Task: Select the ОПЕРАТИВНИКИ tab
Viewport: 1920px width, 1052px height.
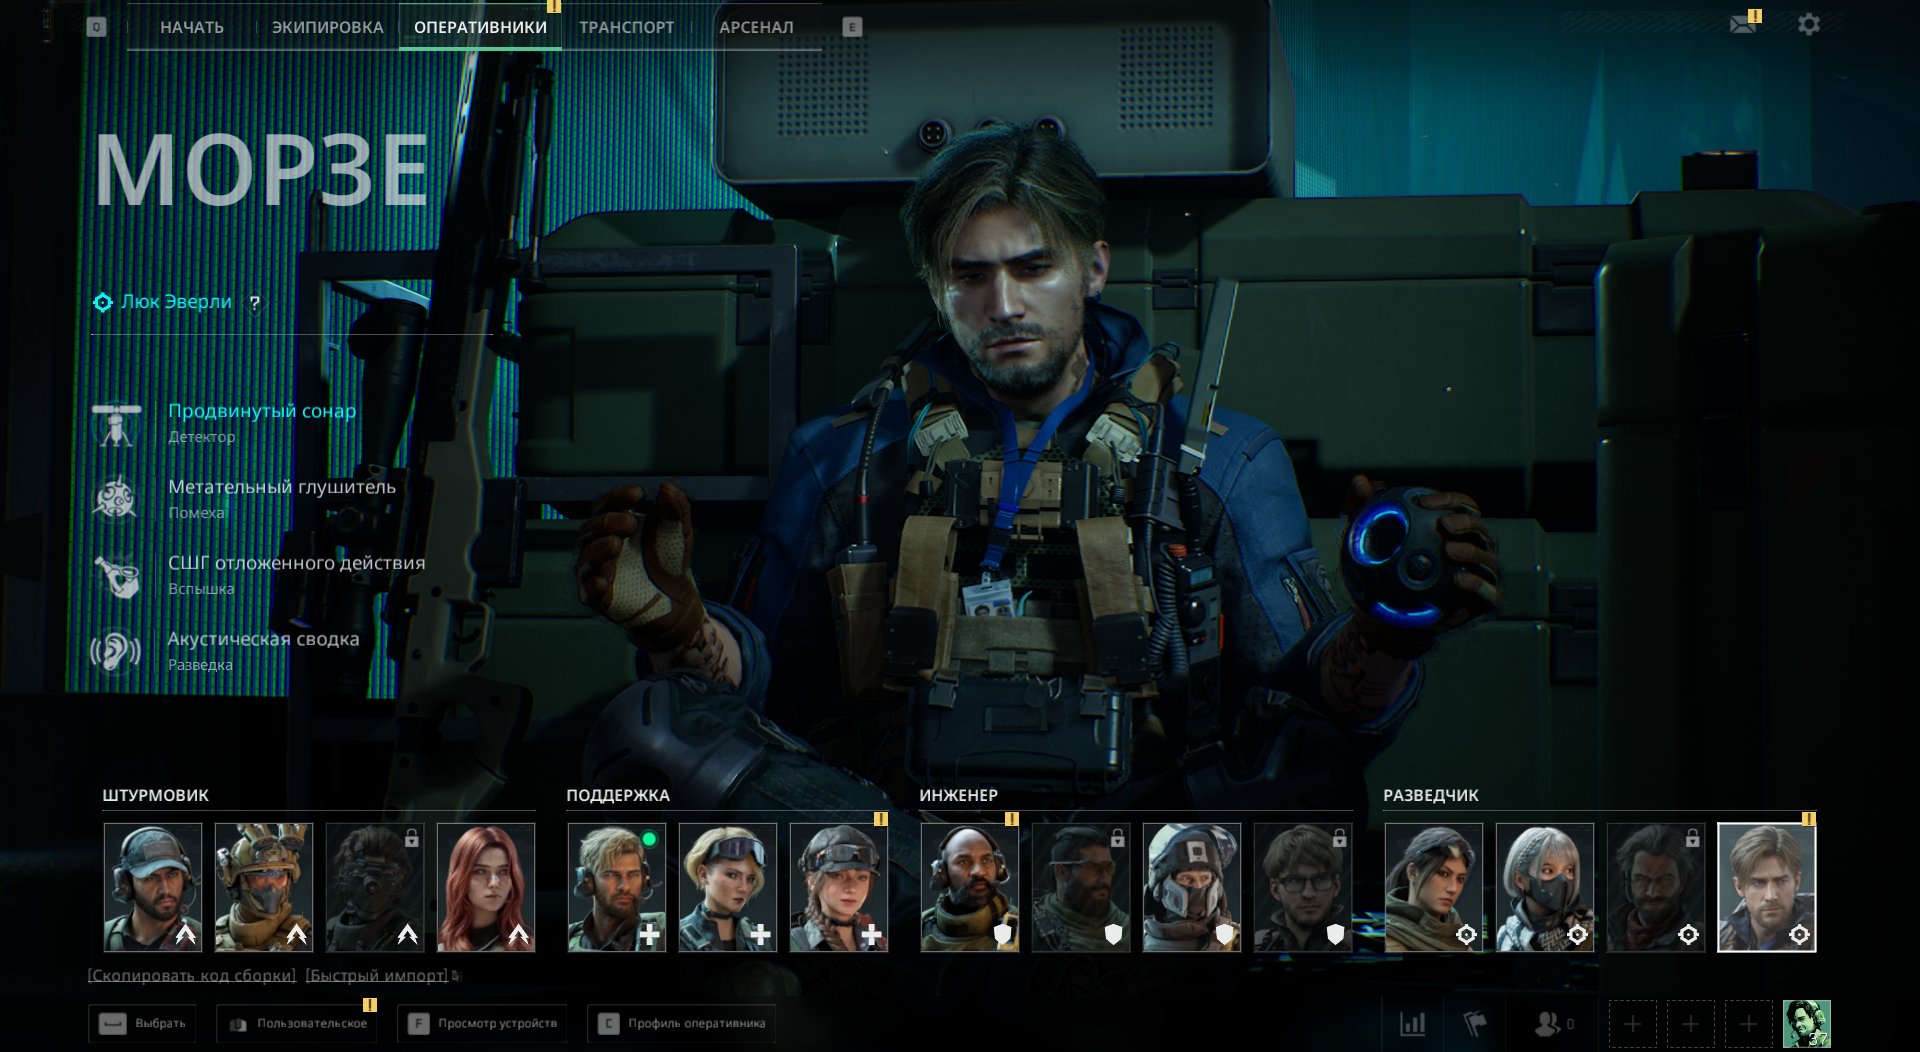Action: (480, 27)
